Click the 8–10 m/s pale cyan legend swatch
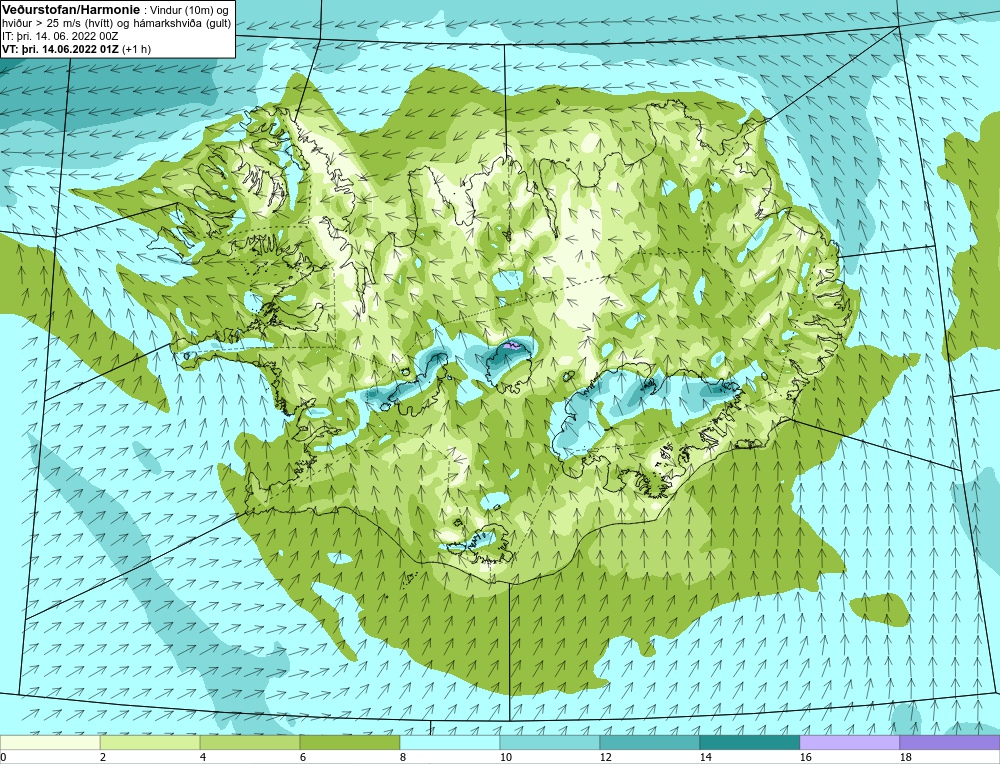 click(450, 742)
